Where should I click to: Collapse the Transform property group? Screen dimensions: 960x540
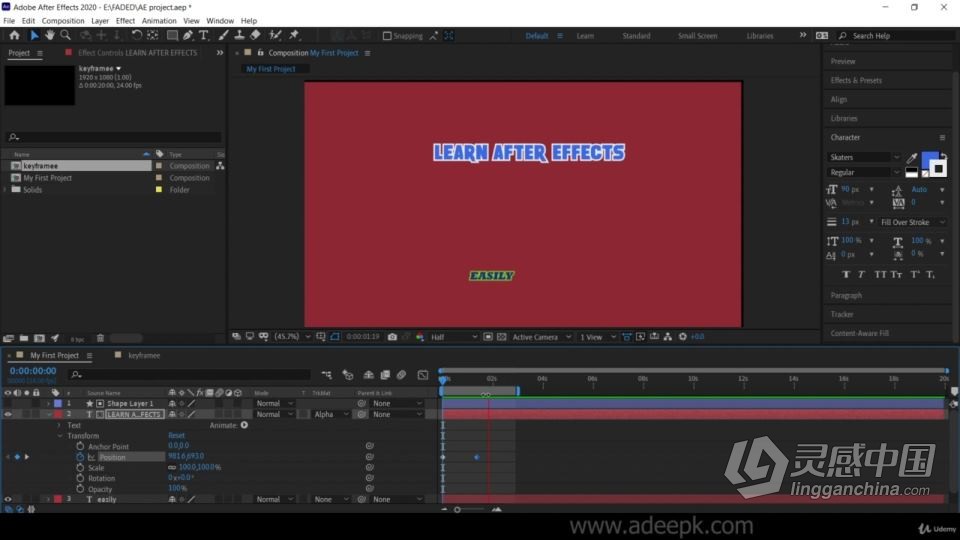coord(60,436)
